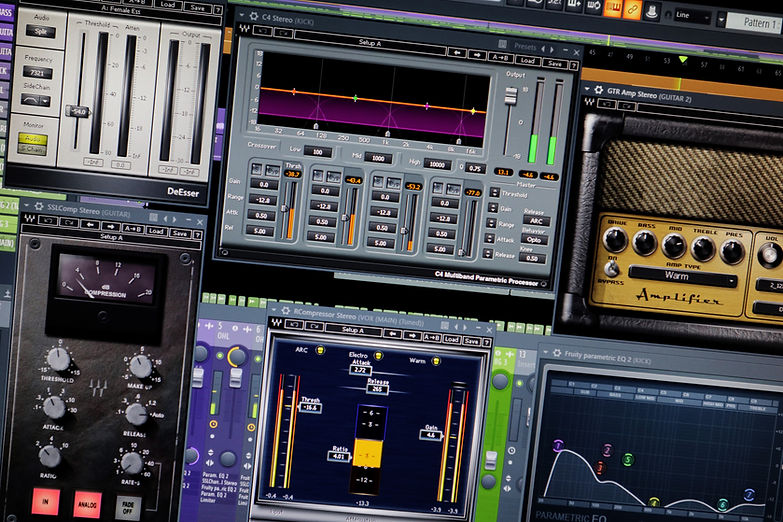Click the DeEsser Threshold slider handle
The width and height of the screenshot is (783, 522).
(x=78, y=111)
